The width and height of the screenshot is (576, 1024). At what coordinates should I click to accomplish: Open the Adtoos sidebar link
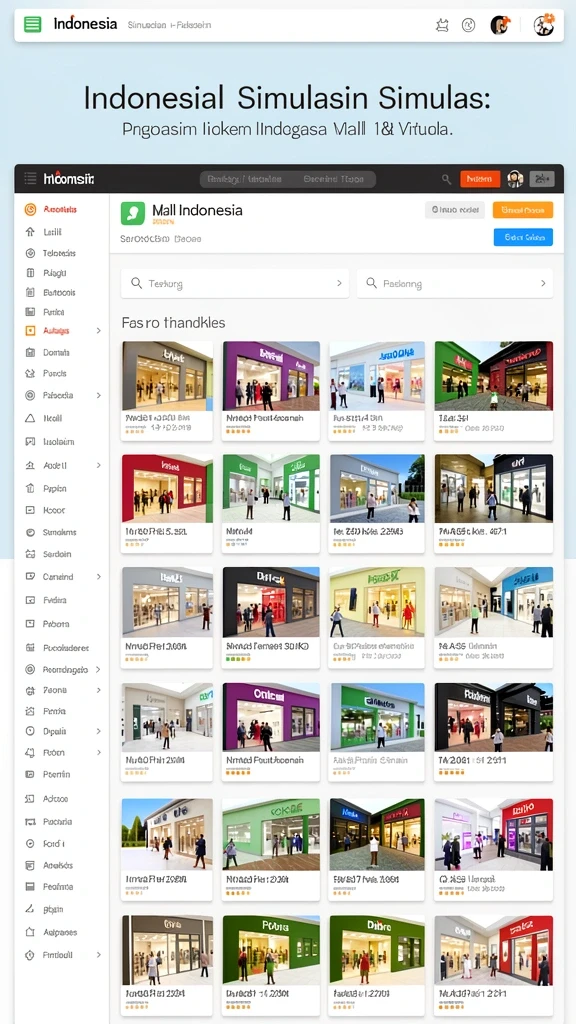point(56,799)
